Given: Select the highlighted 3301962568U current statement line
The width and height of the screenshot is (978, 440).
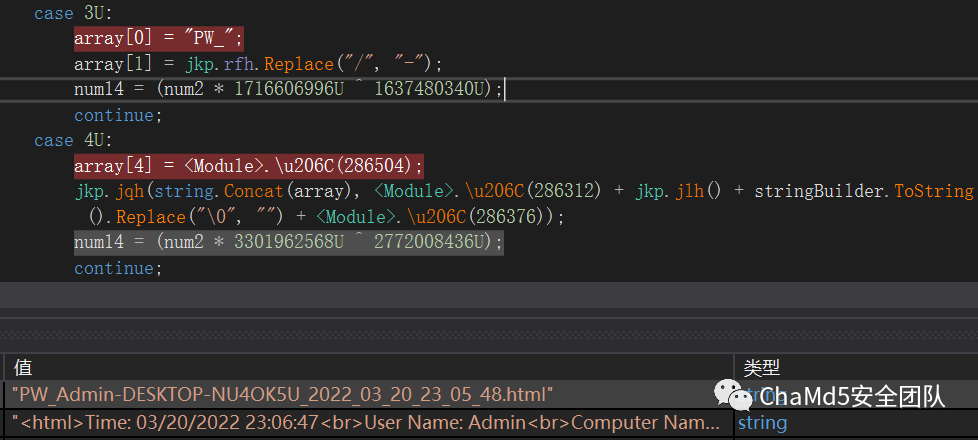Looking at the screenshot, I should pyautogui.click(x=289, y=243).
